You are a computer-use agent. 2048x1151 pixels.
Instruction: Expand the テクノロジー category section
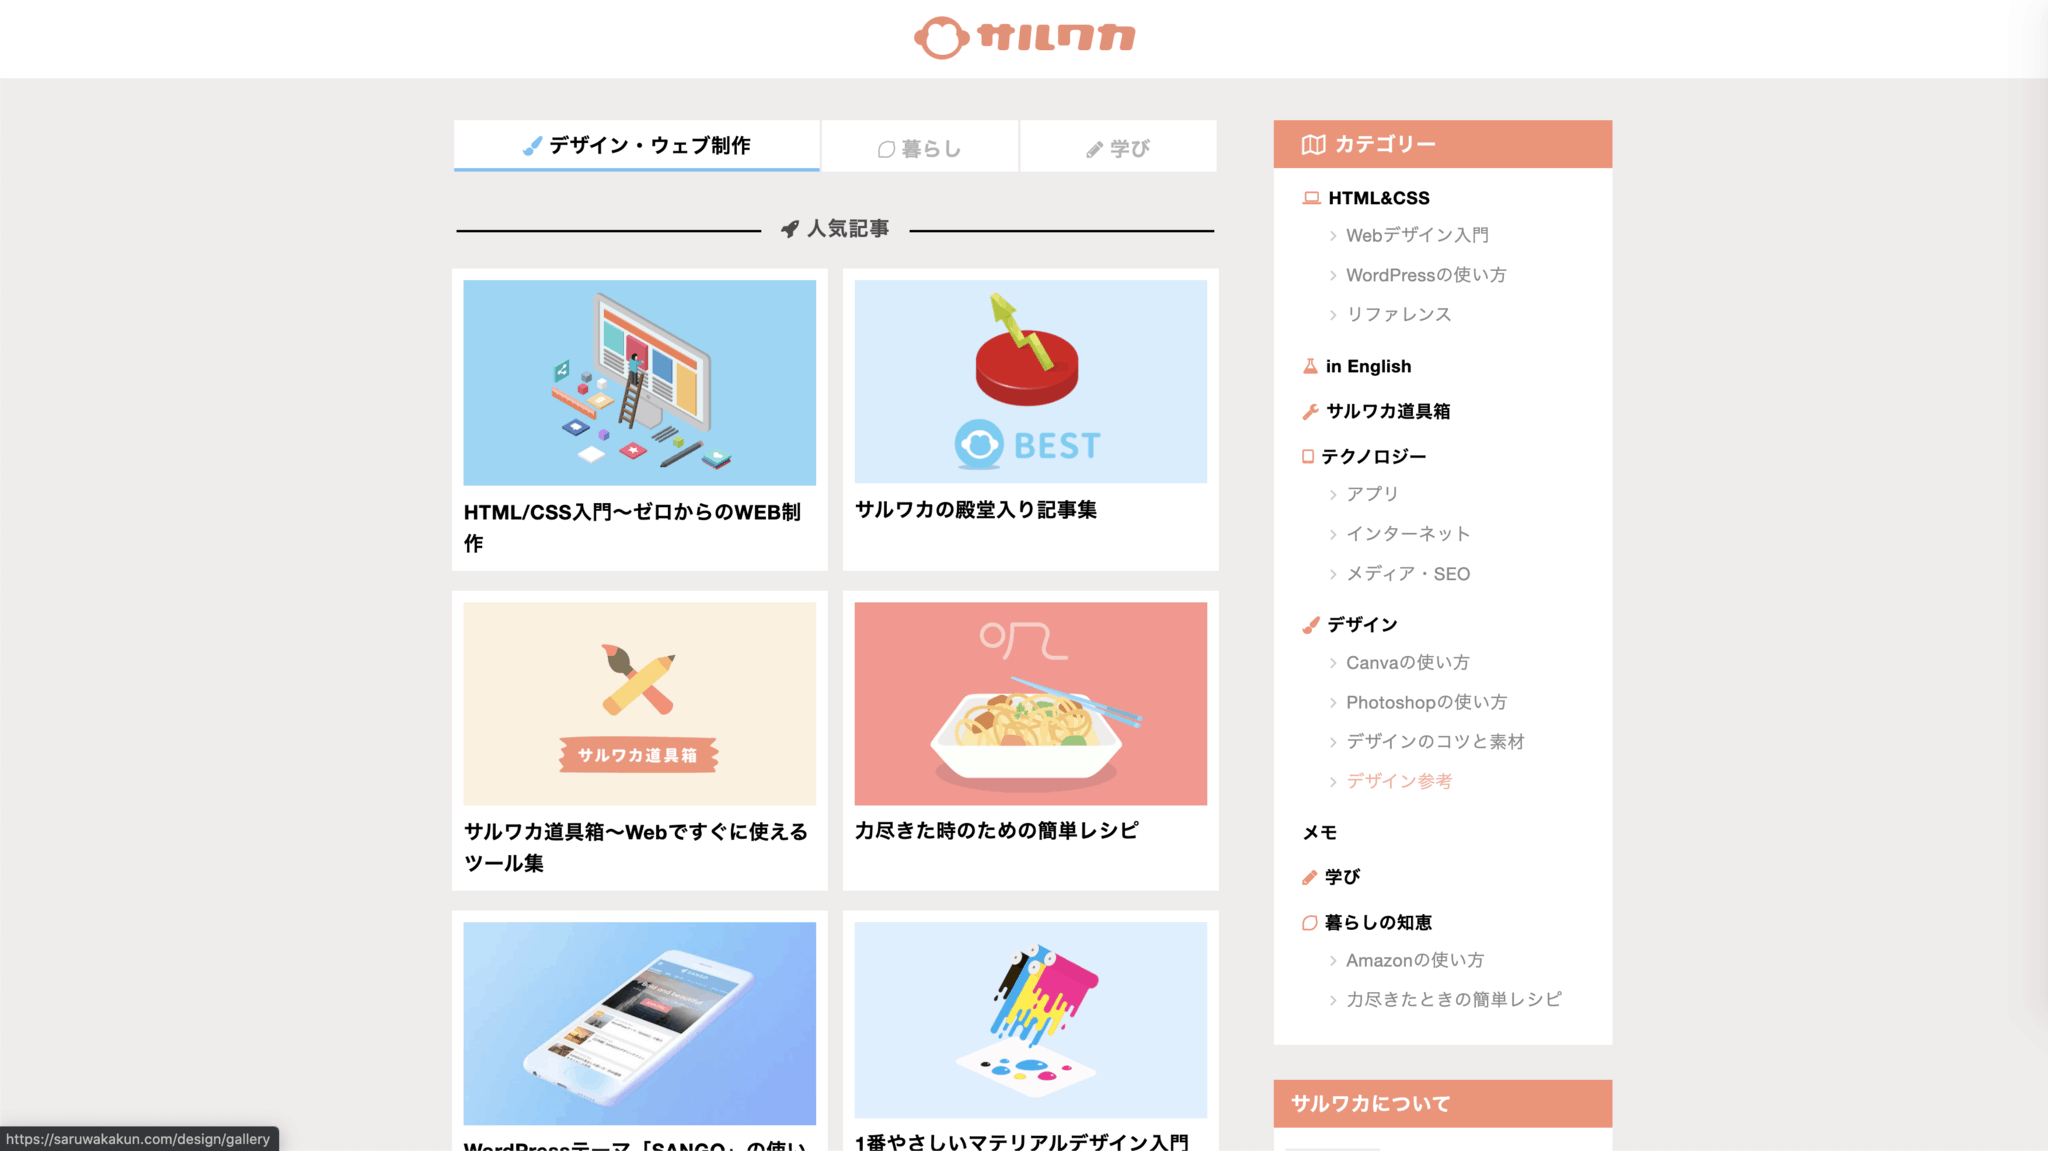coord(1373,454)
